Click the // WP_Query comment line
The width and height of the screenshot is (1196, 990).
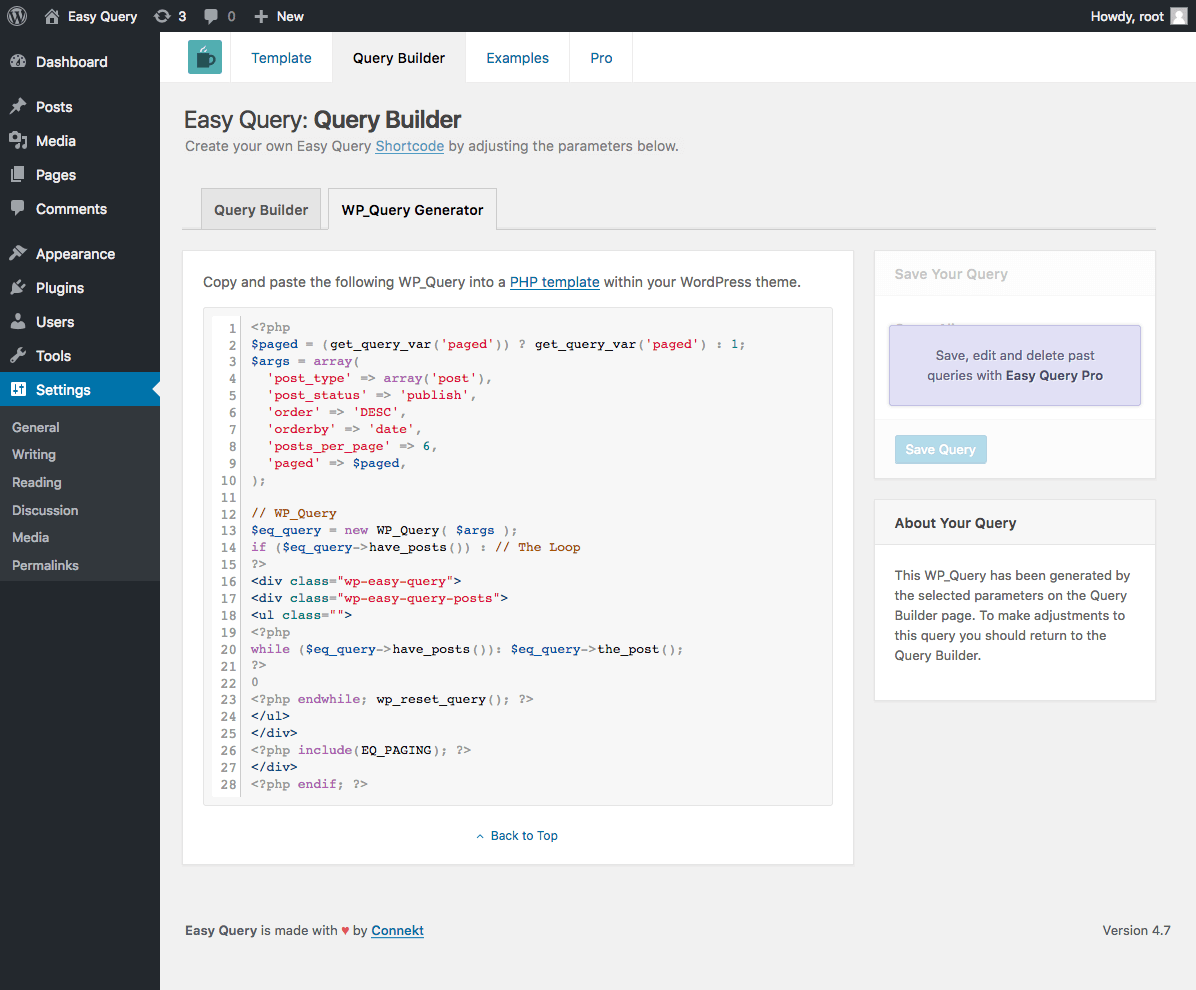[294, 513]
